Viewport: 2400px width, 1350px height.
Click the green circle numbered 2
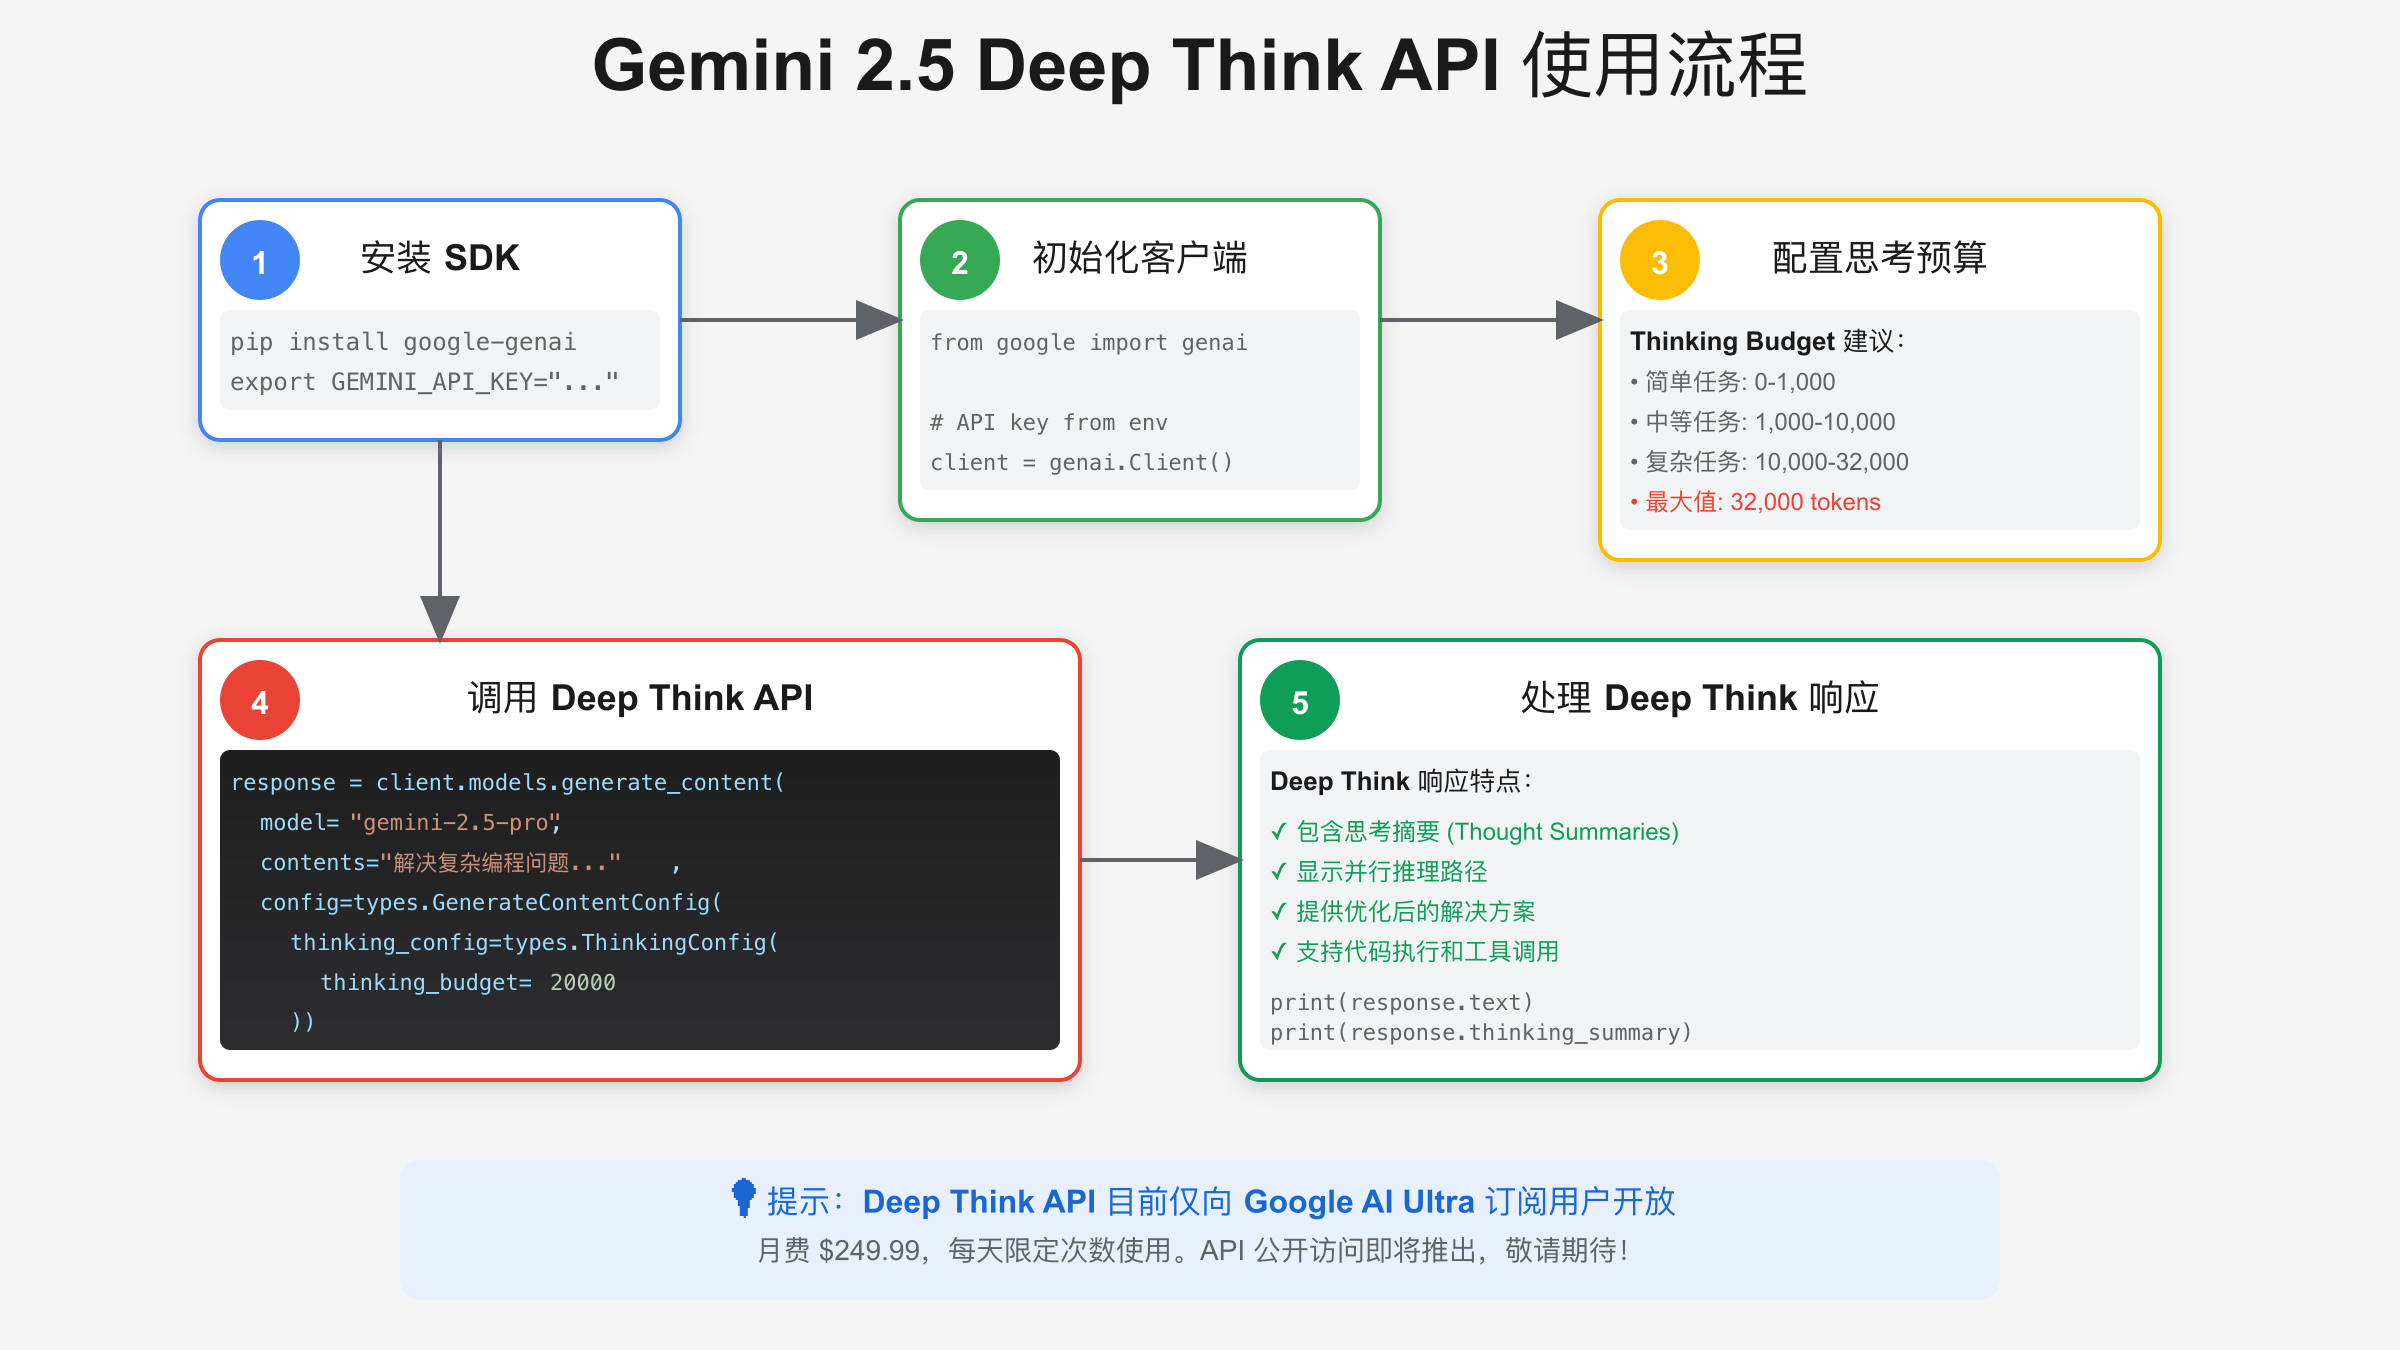pyautogui.click(x=960, y=260)
